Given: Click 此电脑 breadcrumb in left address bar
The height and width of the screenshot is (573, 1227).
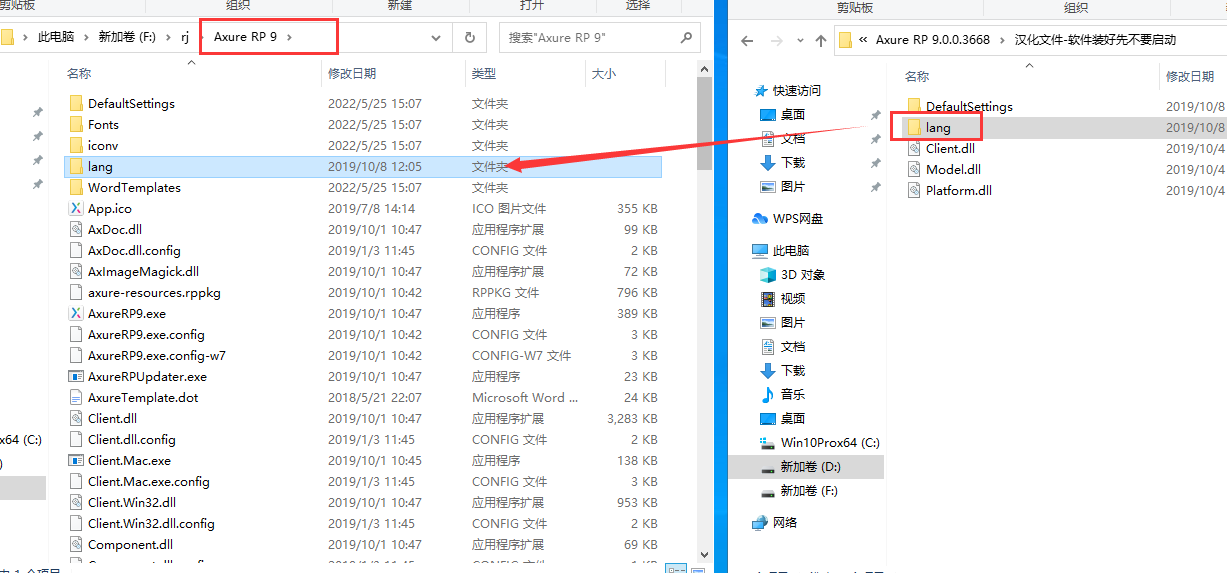Looking at the screenshot, I should (56, 37).
